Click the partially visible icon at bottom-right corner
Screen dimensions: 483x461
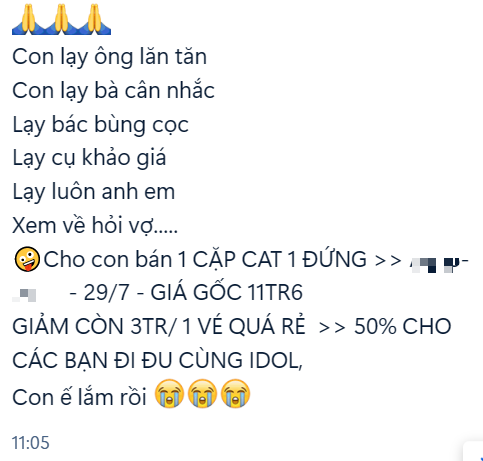coord(473,452)
